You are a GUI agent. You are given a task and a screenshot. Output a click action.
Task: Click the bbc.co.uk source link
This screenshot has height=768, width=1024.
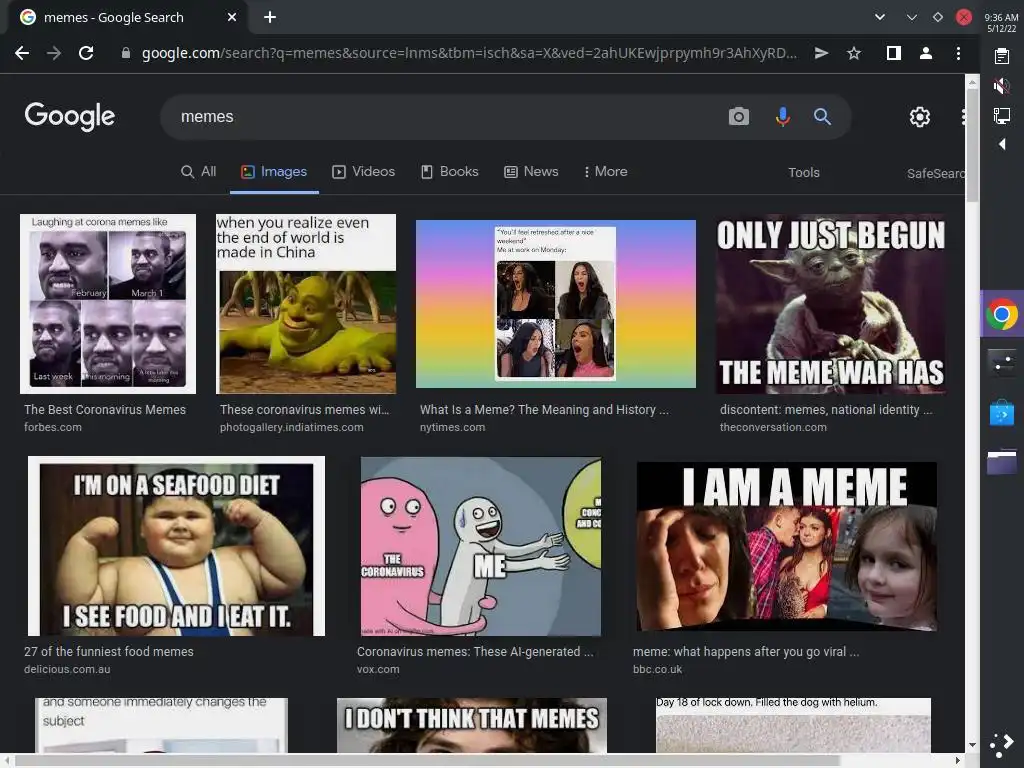[657, 669]
